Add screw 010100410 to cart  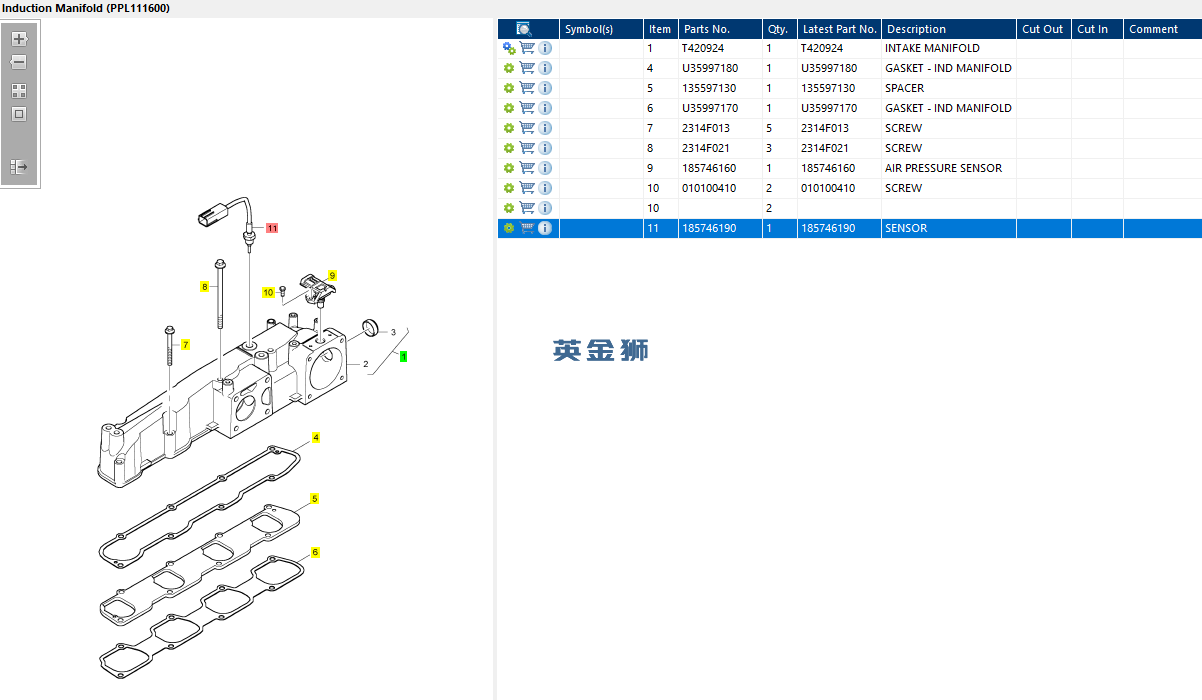point(527,188)
